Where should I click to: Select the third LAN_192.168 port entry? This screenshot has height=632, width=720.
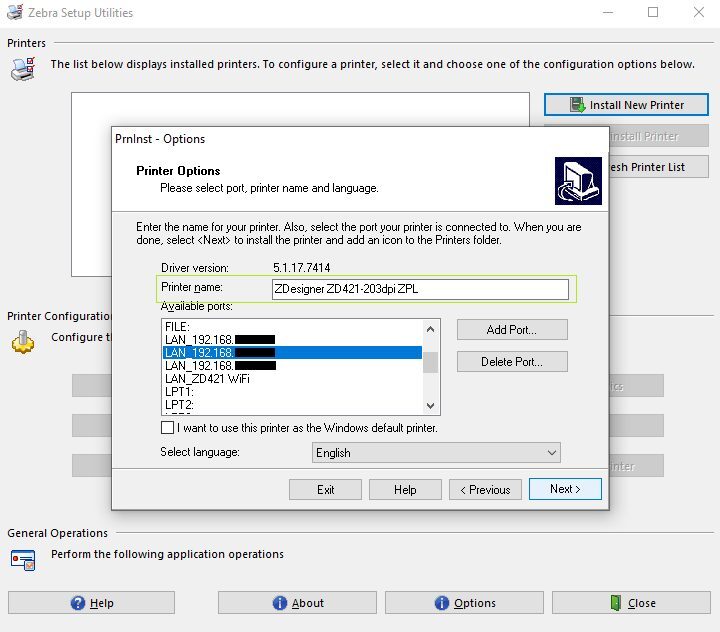coord(292,366)
